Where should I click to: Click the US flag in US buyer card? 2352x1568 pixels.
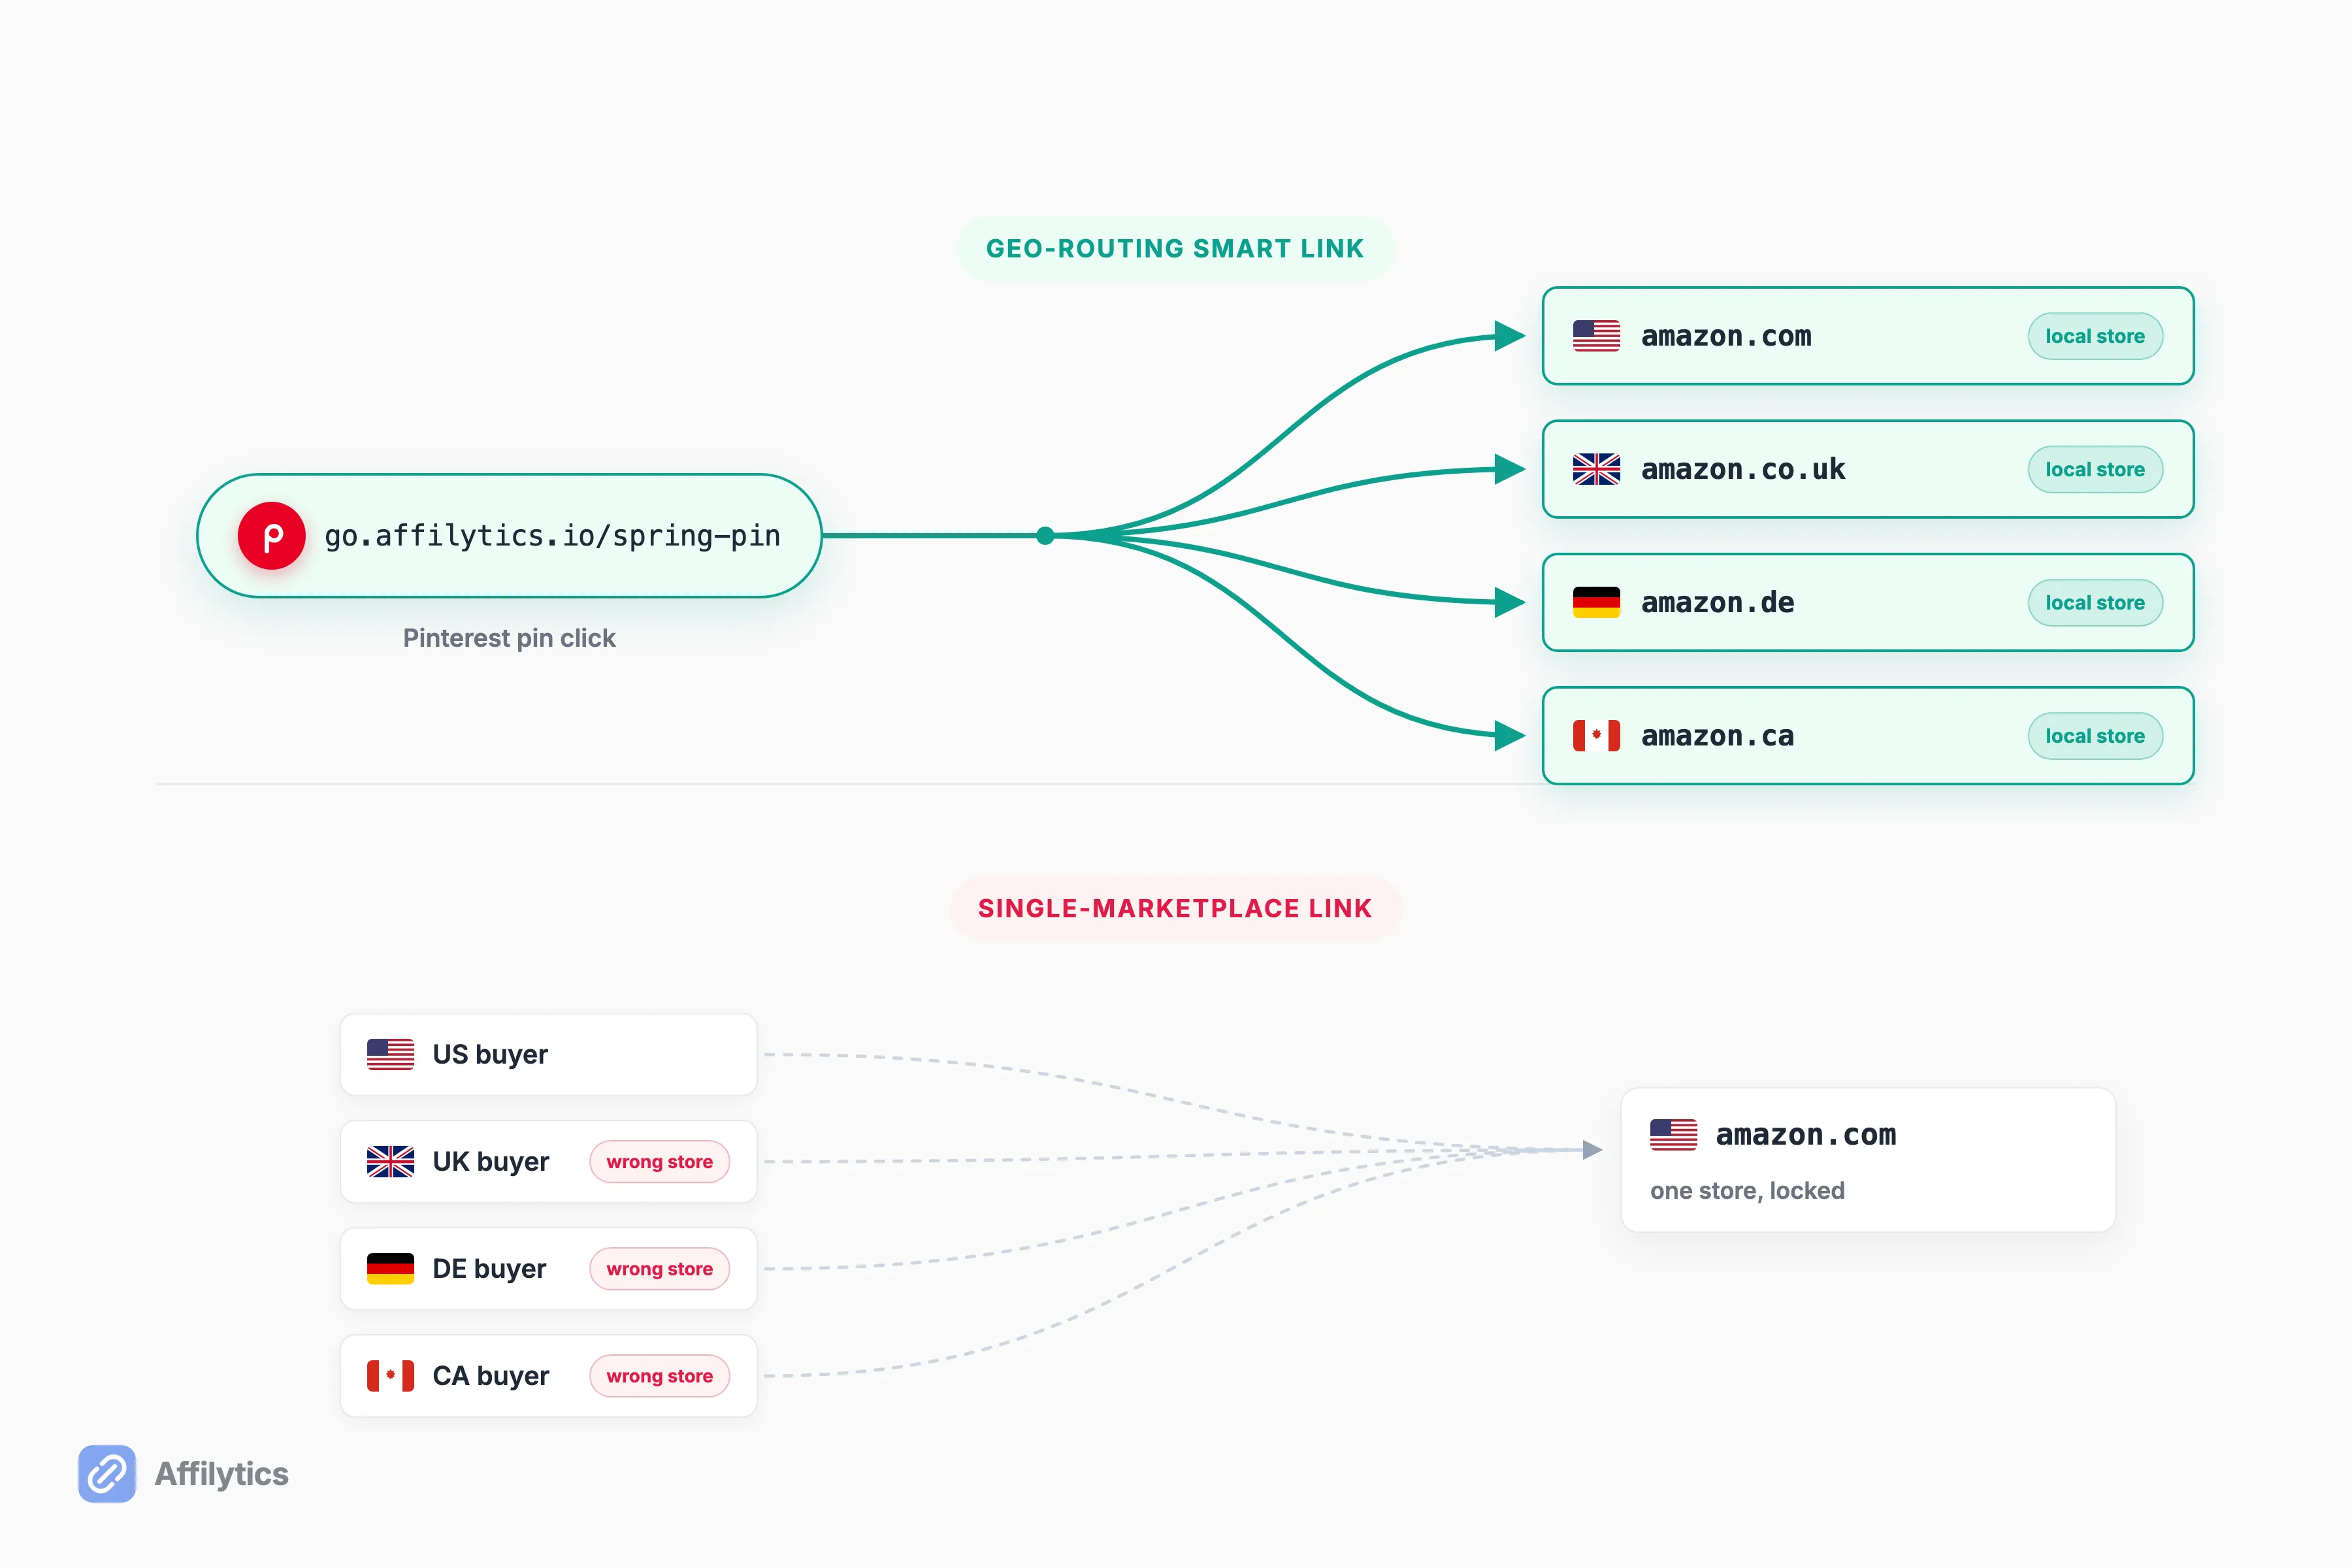390,1054
